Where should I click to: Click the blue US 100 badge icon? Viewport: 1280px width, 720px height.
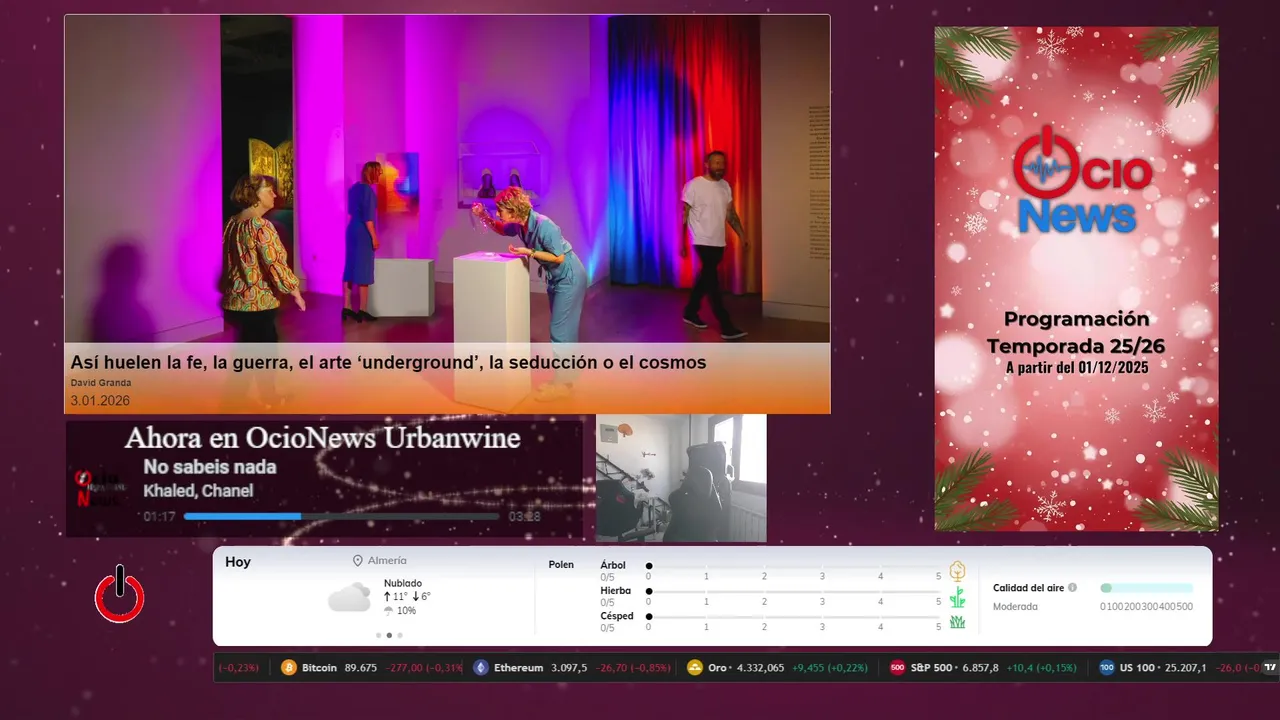coord(1107,668)
